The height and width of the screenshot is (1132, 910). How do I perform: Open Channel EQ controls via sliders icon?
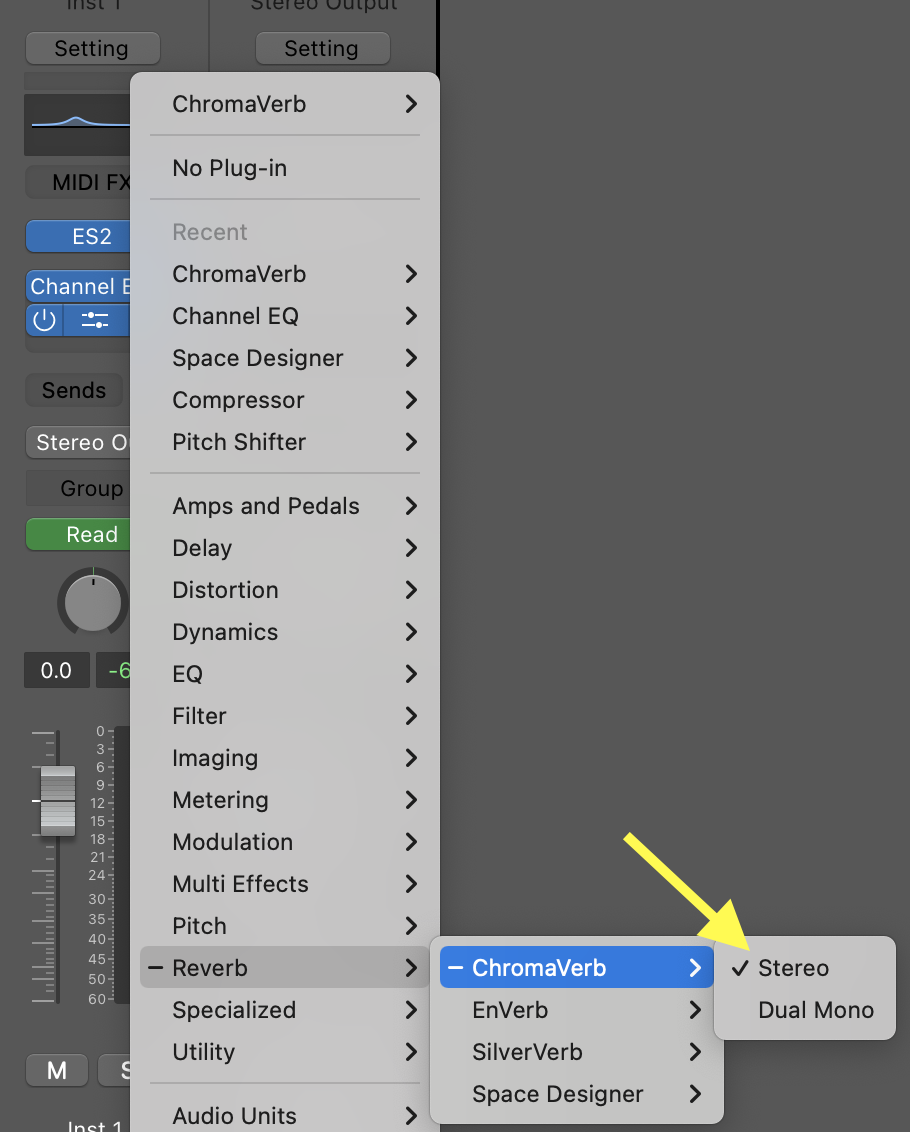coord(95,321)
